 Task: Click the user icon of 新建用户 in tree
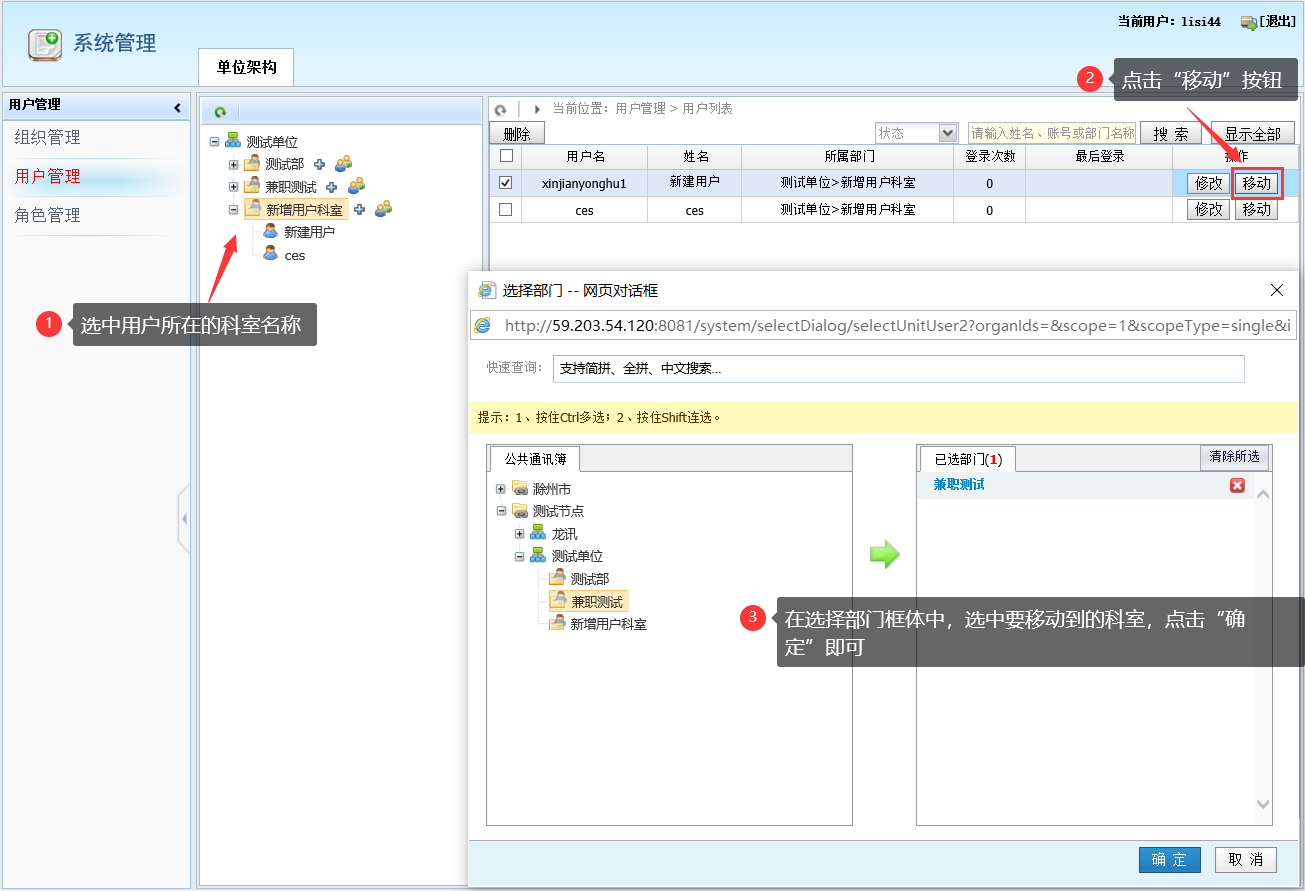pyautogui.click(x=270, y=231)
